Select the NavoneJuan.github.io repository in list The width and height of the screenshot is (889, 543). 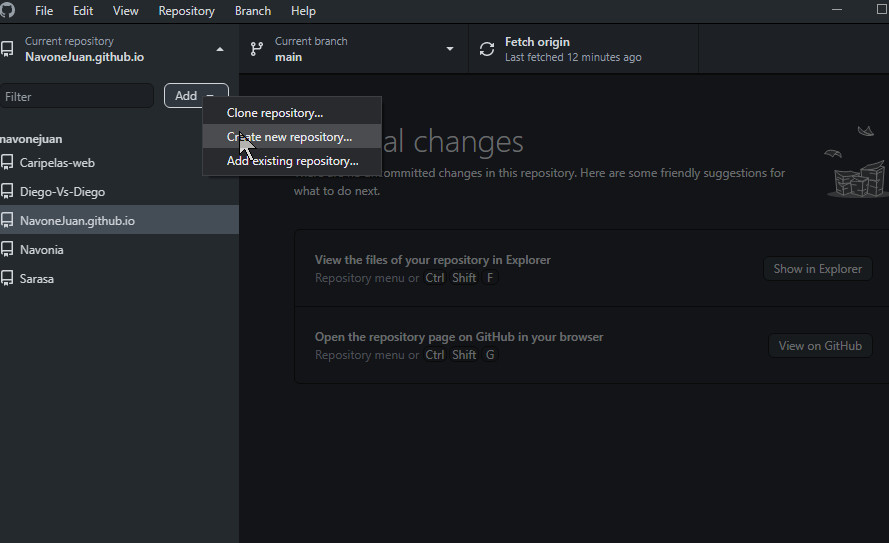[x=119, y=220]
